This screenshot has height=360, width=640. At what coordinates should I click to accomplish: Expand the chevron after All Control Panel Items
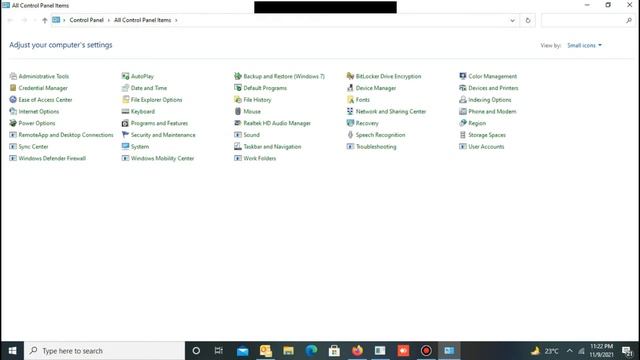[x=176, y=20]
